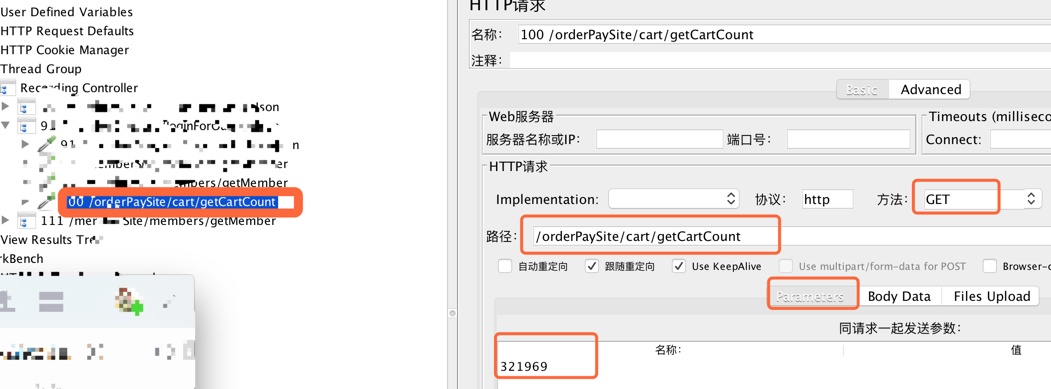Open the Body Data tab
This screenshot has width=1051, height=389.
click(899, 296)
